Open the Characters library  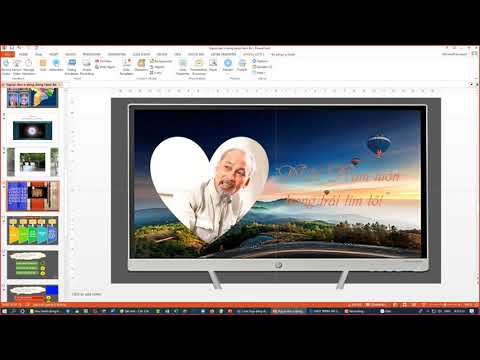point(141,65)
